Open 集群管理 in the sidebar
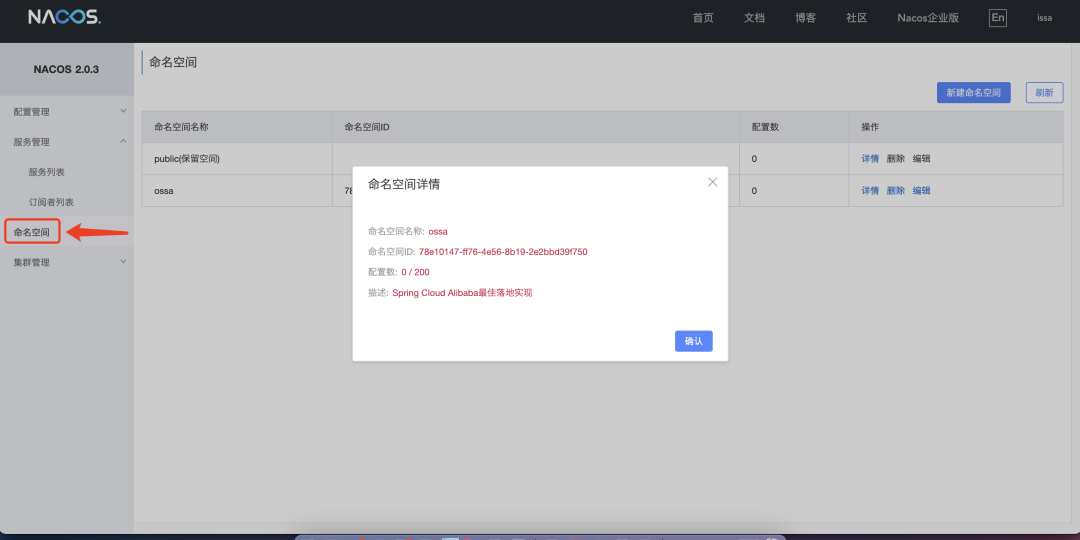The height and width of the screenshot is (540, 1080). tap(32, 262)
